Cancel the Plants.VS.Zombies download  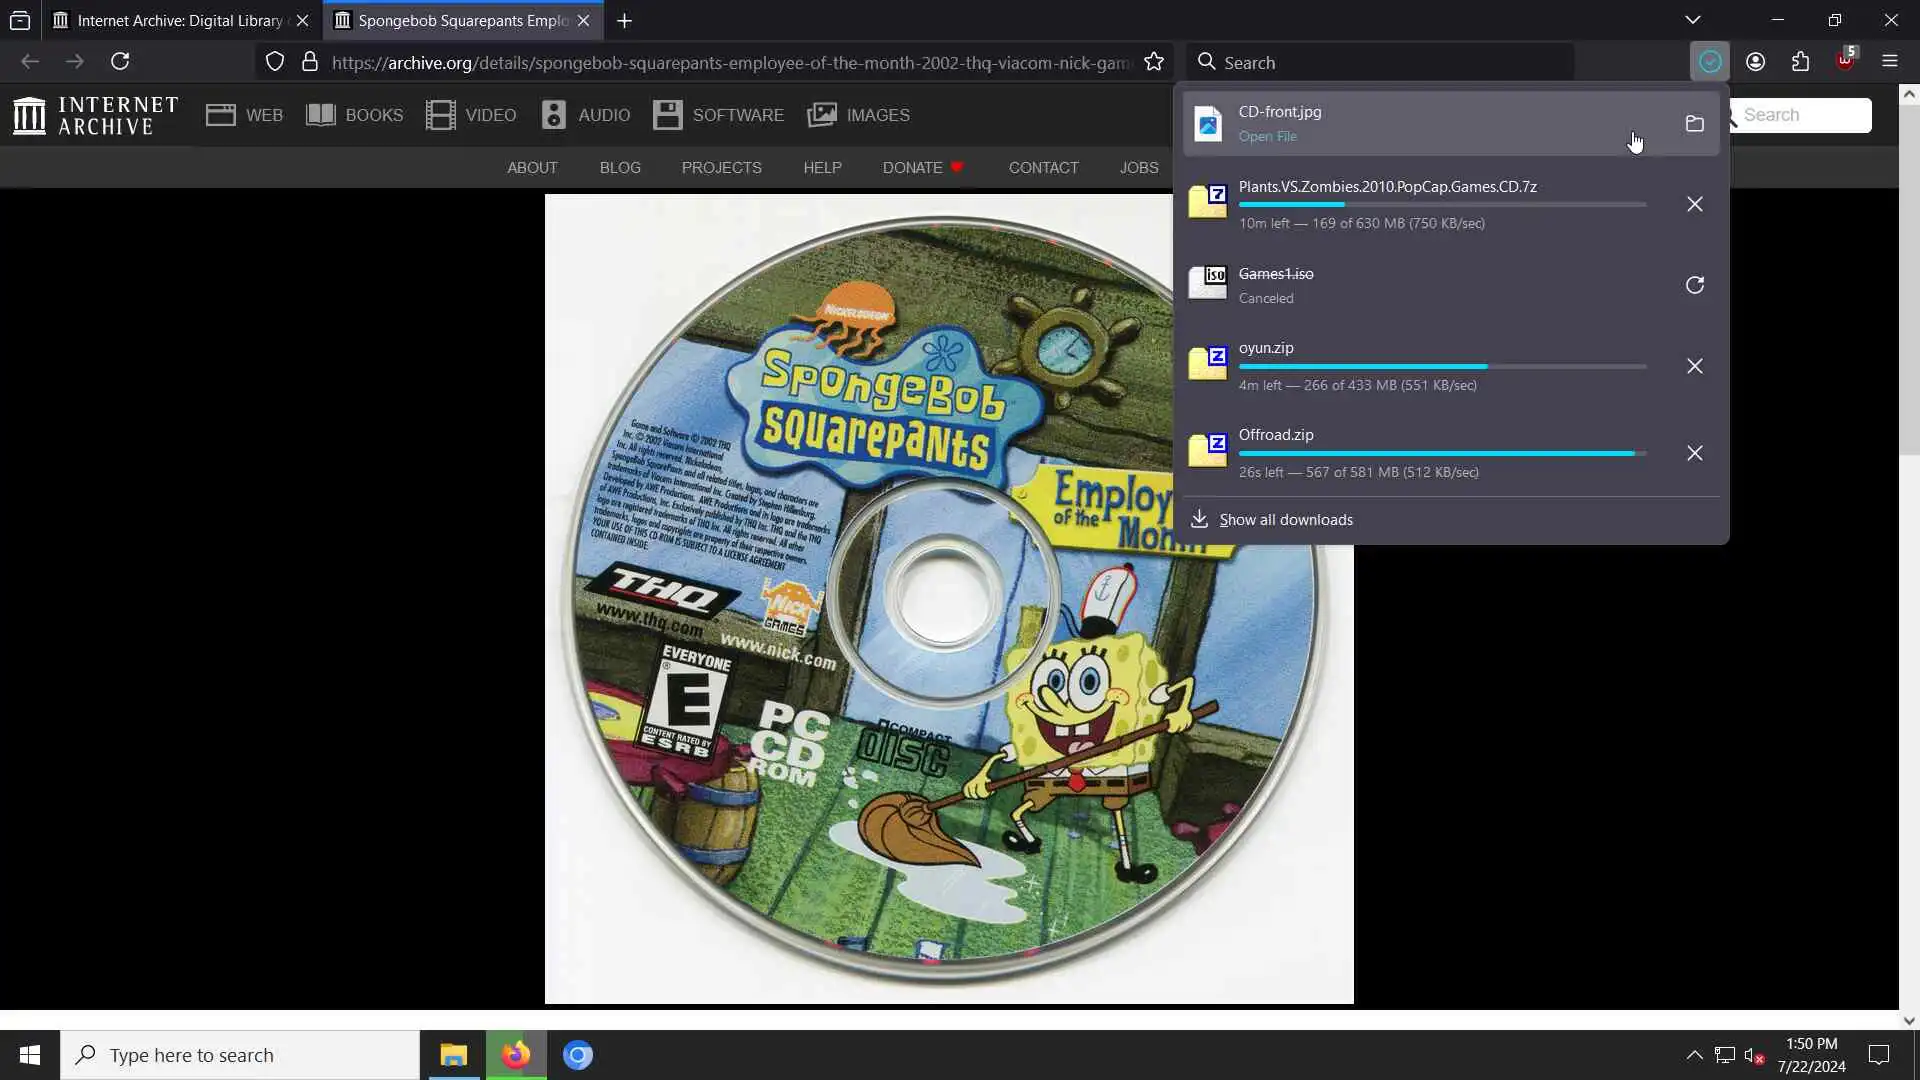point(1694,204)
